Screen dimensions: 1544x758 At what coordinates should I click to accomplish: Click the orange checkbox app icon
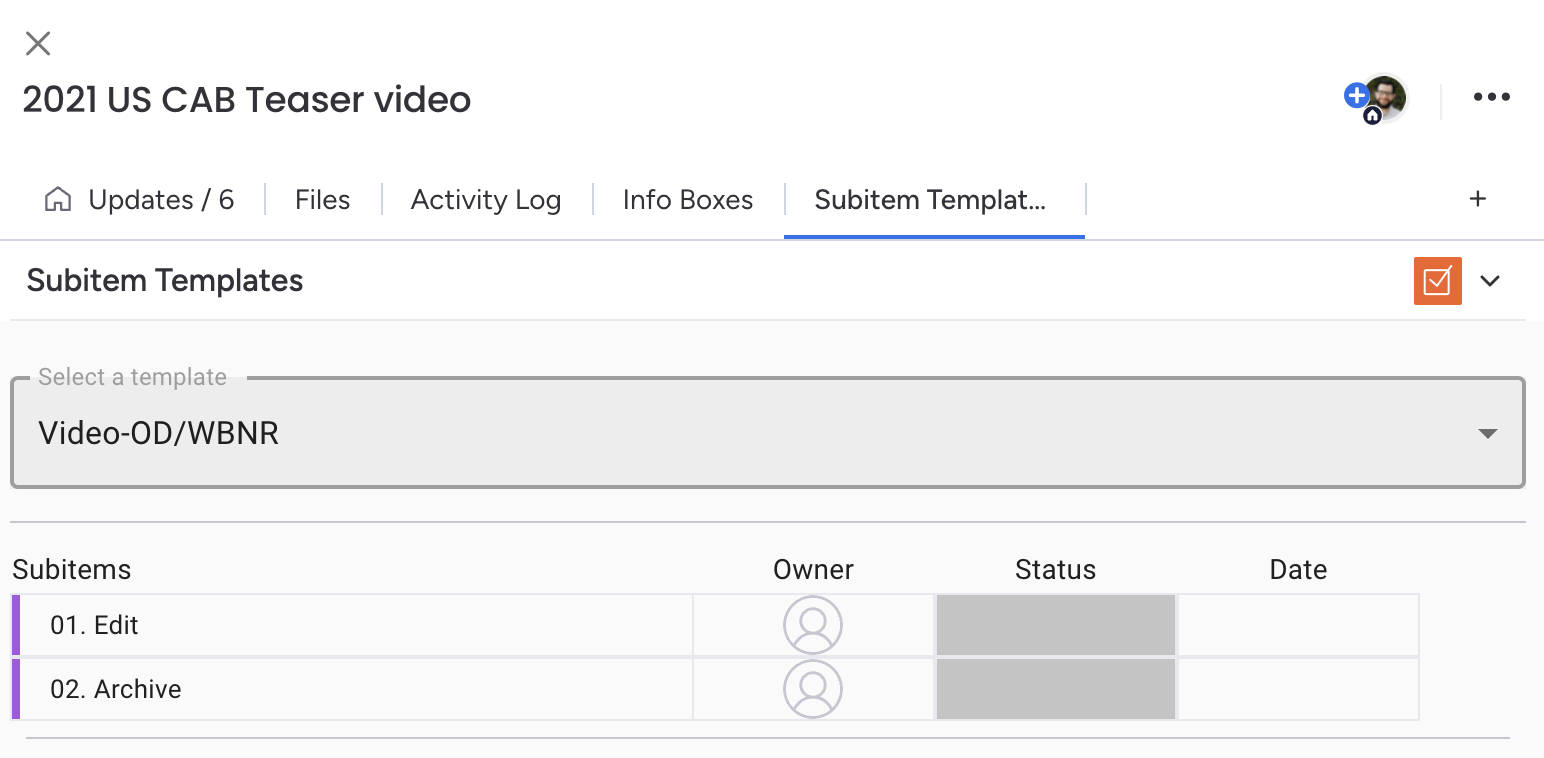click(x=1437, y=281)
